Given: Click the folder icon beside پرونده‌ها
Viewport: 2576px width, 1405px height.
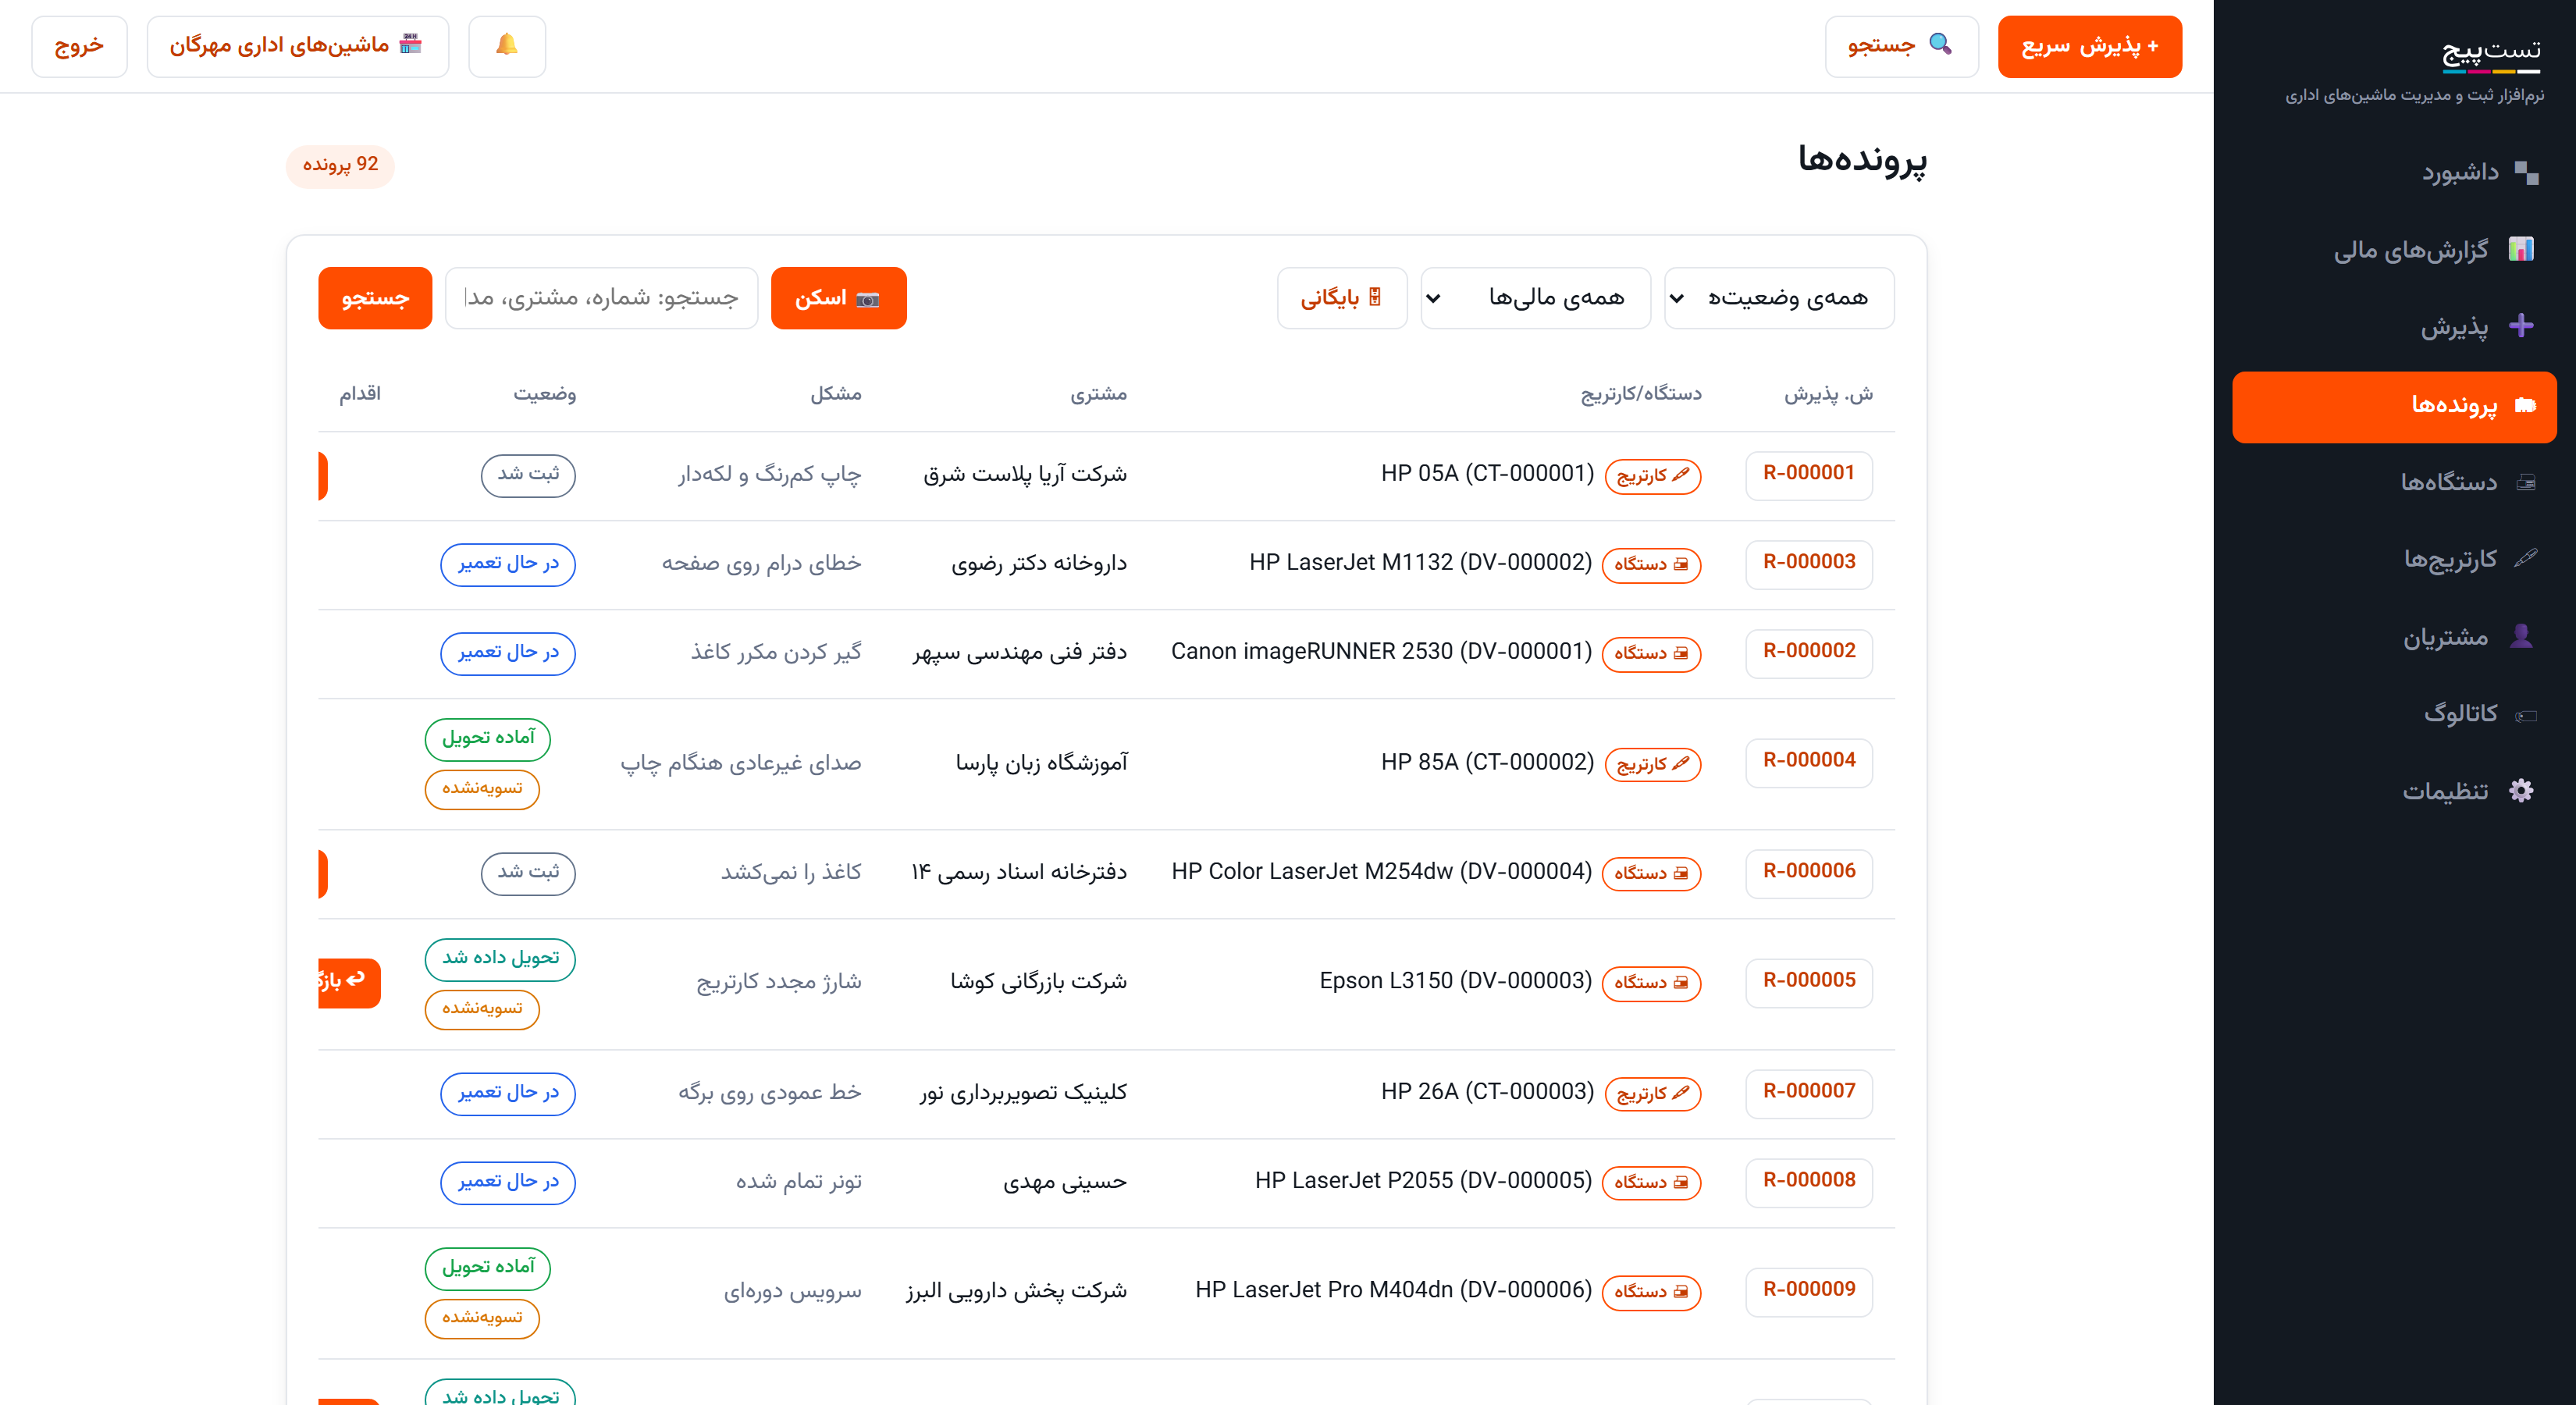Looking at the screenshot, I should pyautogui.click(x=2525, y=405).
